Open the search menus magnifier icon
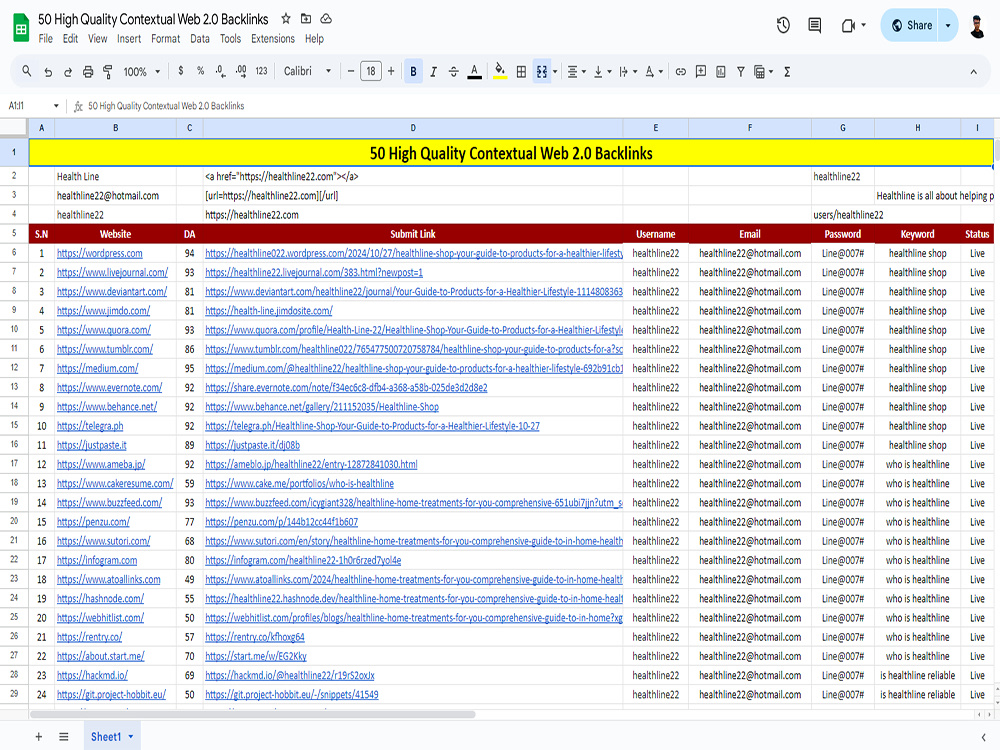 [26, 71]
